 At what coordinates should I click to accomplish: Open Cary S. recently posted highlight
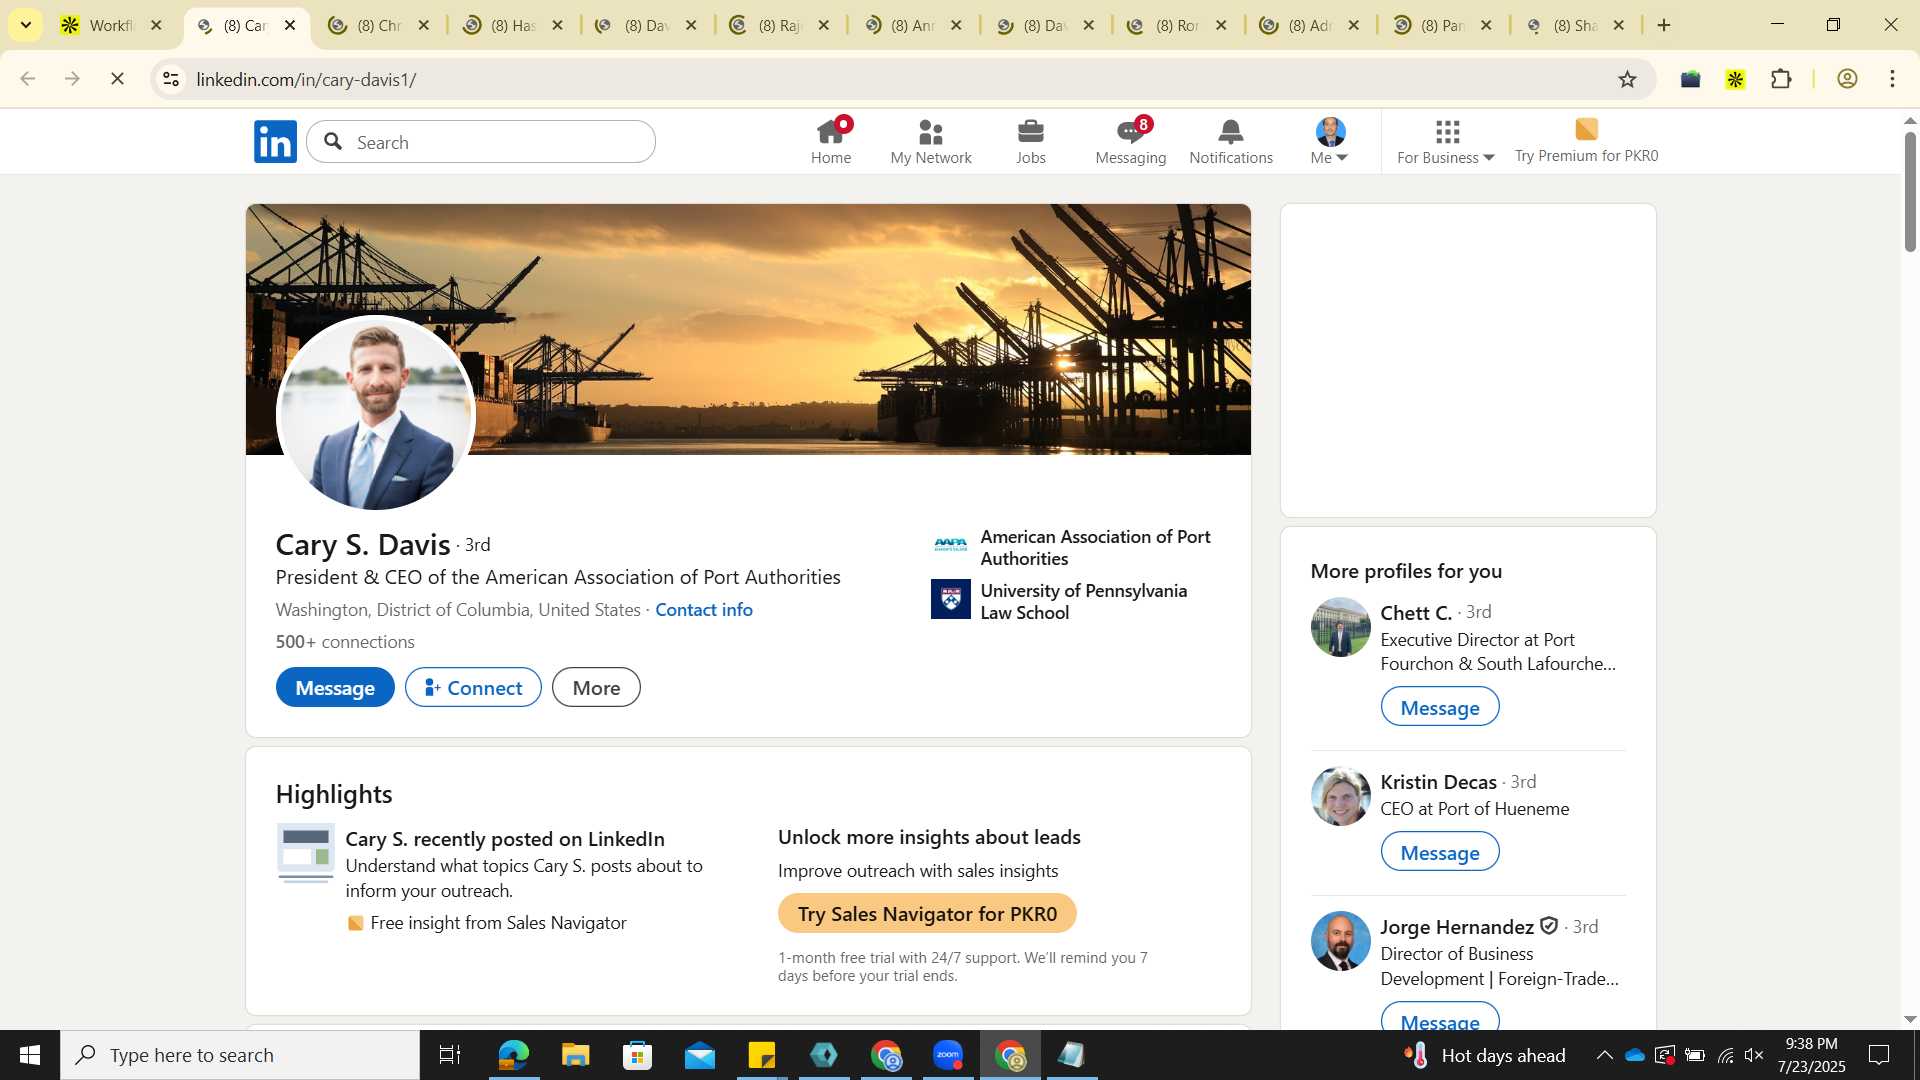tap(505, 839)
